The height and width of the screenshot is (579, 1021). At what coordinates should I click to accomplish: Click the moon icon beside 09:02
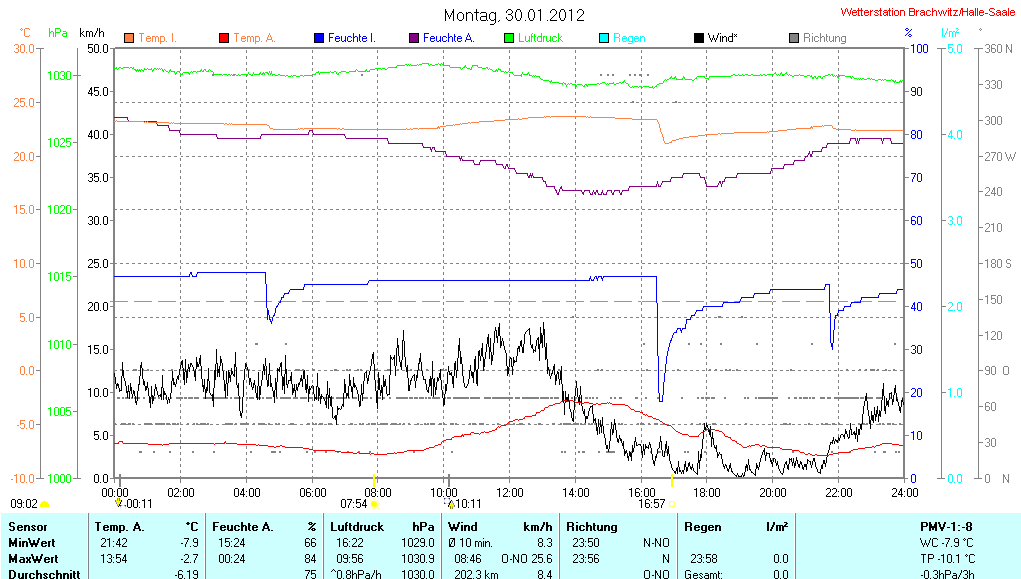(45, 504)
